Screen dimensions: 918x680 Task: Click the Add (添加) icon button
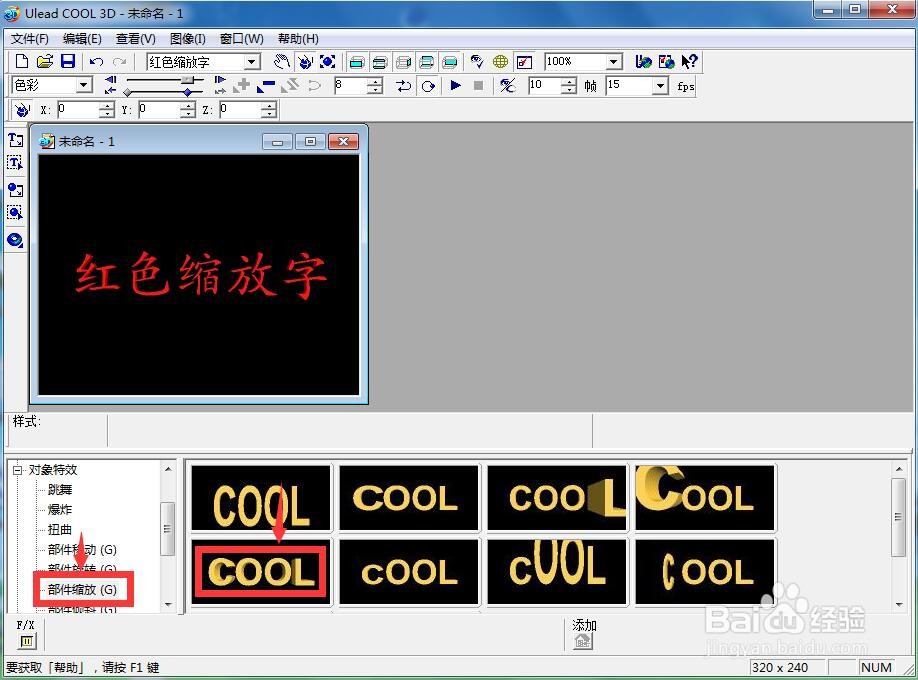pos(583,641)
